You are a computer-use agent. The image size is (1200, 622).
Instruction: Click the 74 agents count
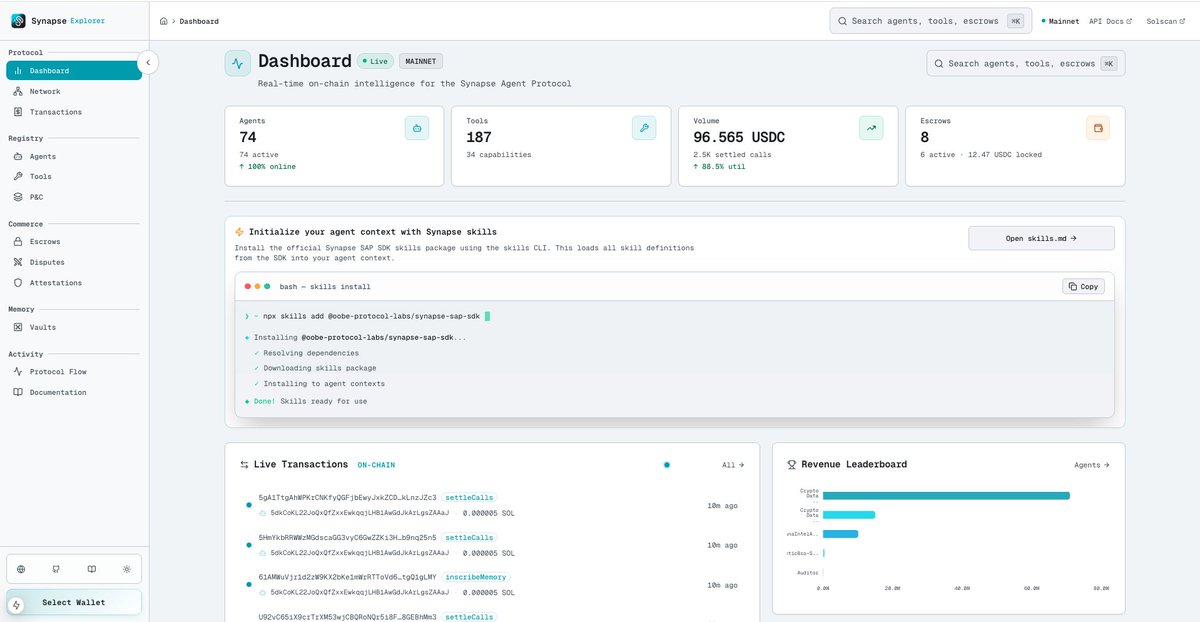click(x=248, y=137)
